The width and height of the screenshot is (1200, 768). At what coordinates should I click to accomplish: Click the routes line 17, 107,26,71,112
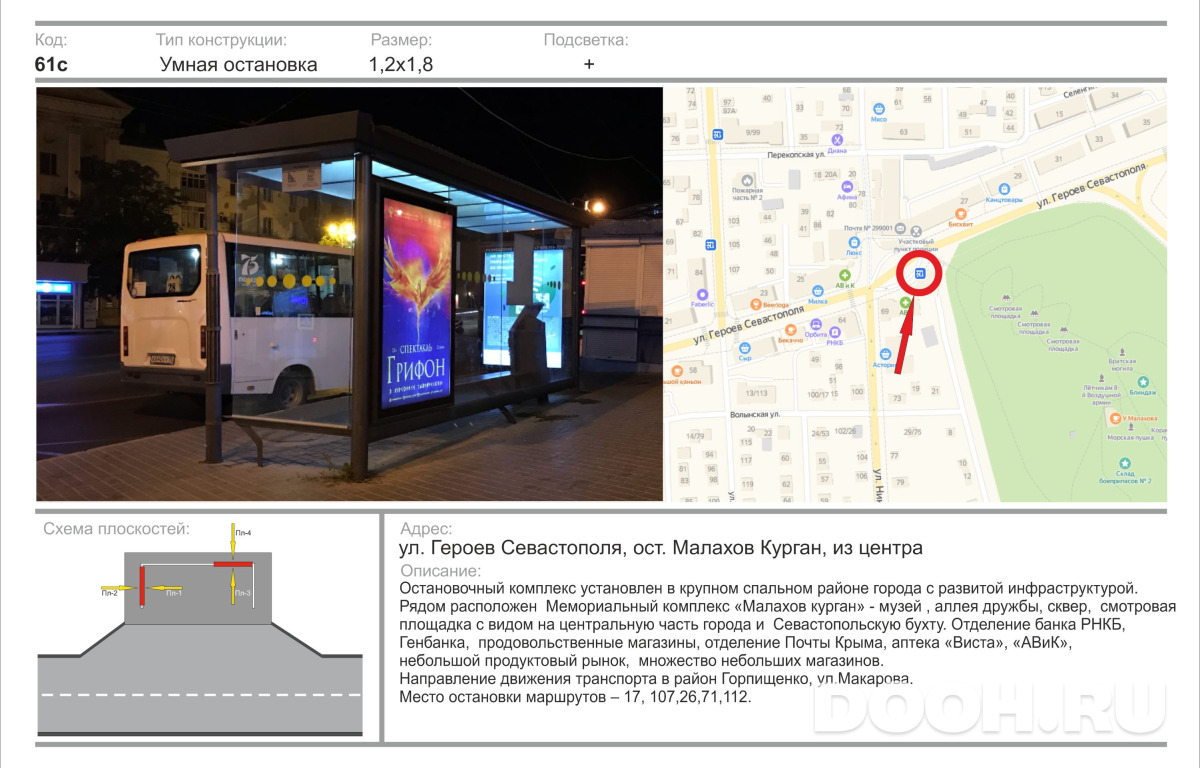[574, 697]
